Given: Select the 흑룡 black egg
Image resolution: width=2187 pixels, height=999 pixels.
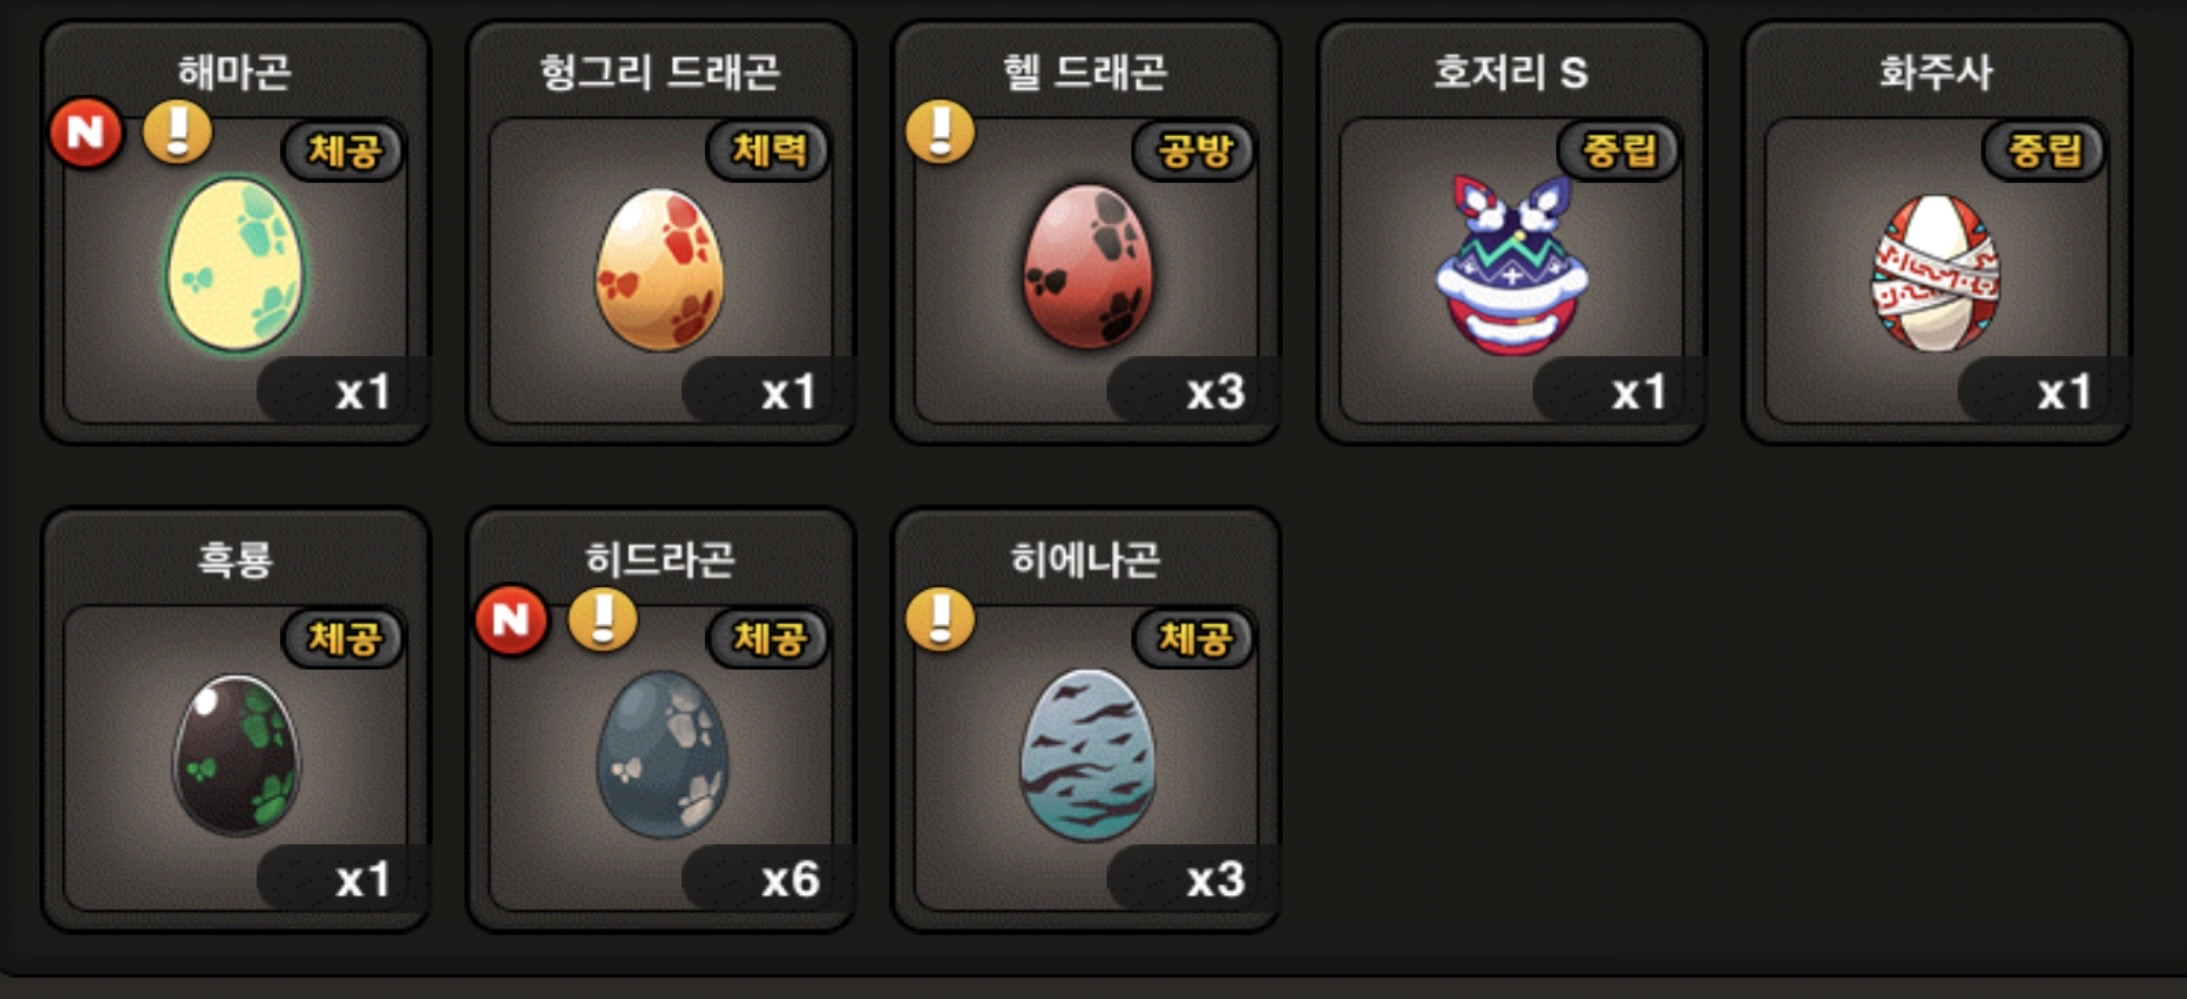Looking at the screenshot, I should tap(237, 755).
